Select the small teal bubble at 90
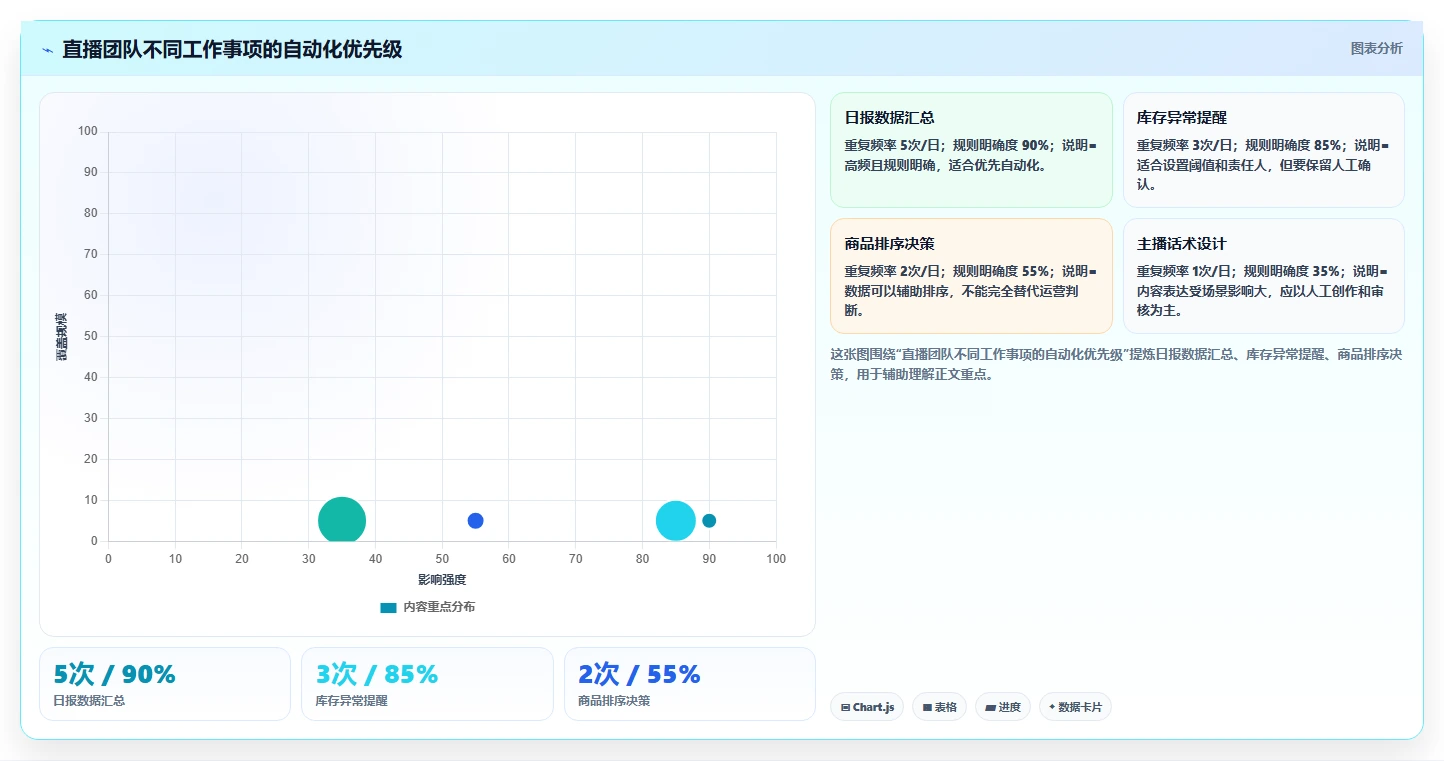This screenshot has width=1444, height=761. (709, 521)
